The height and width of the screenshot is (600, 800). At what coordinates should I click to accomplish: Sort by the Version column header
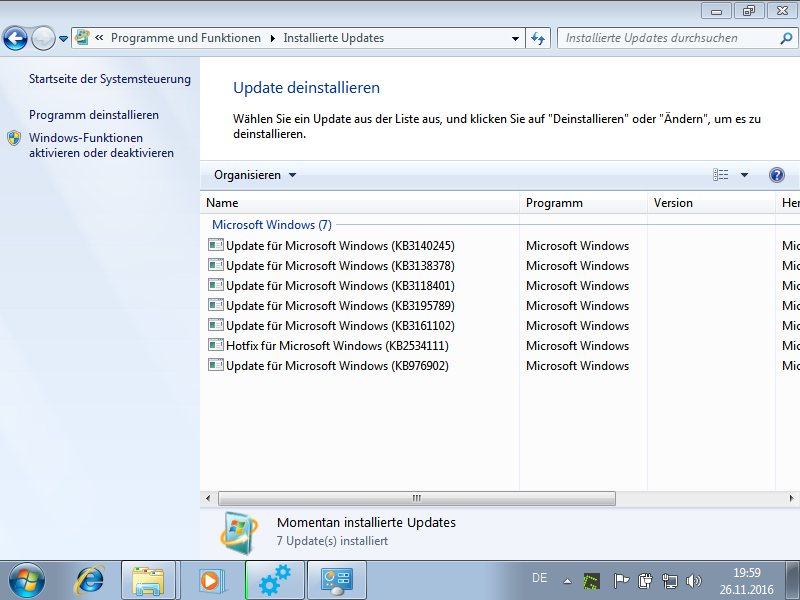[x=711, y=203]
